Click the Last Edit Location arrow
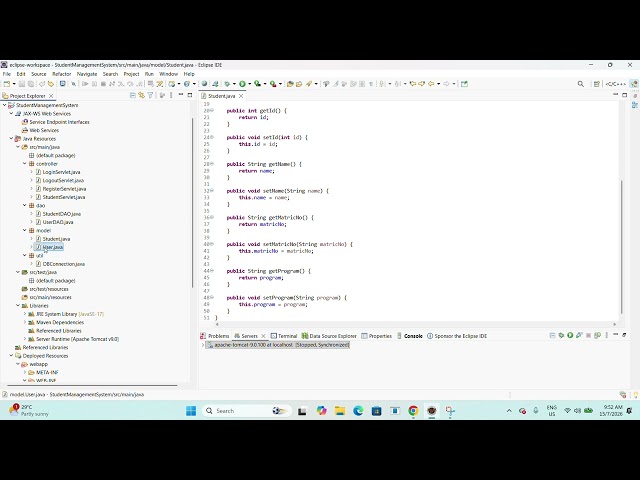This screenshot has height=480, width=640. 413,84
